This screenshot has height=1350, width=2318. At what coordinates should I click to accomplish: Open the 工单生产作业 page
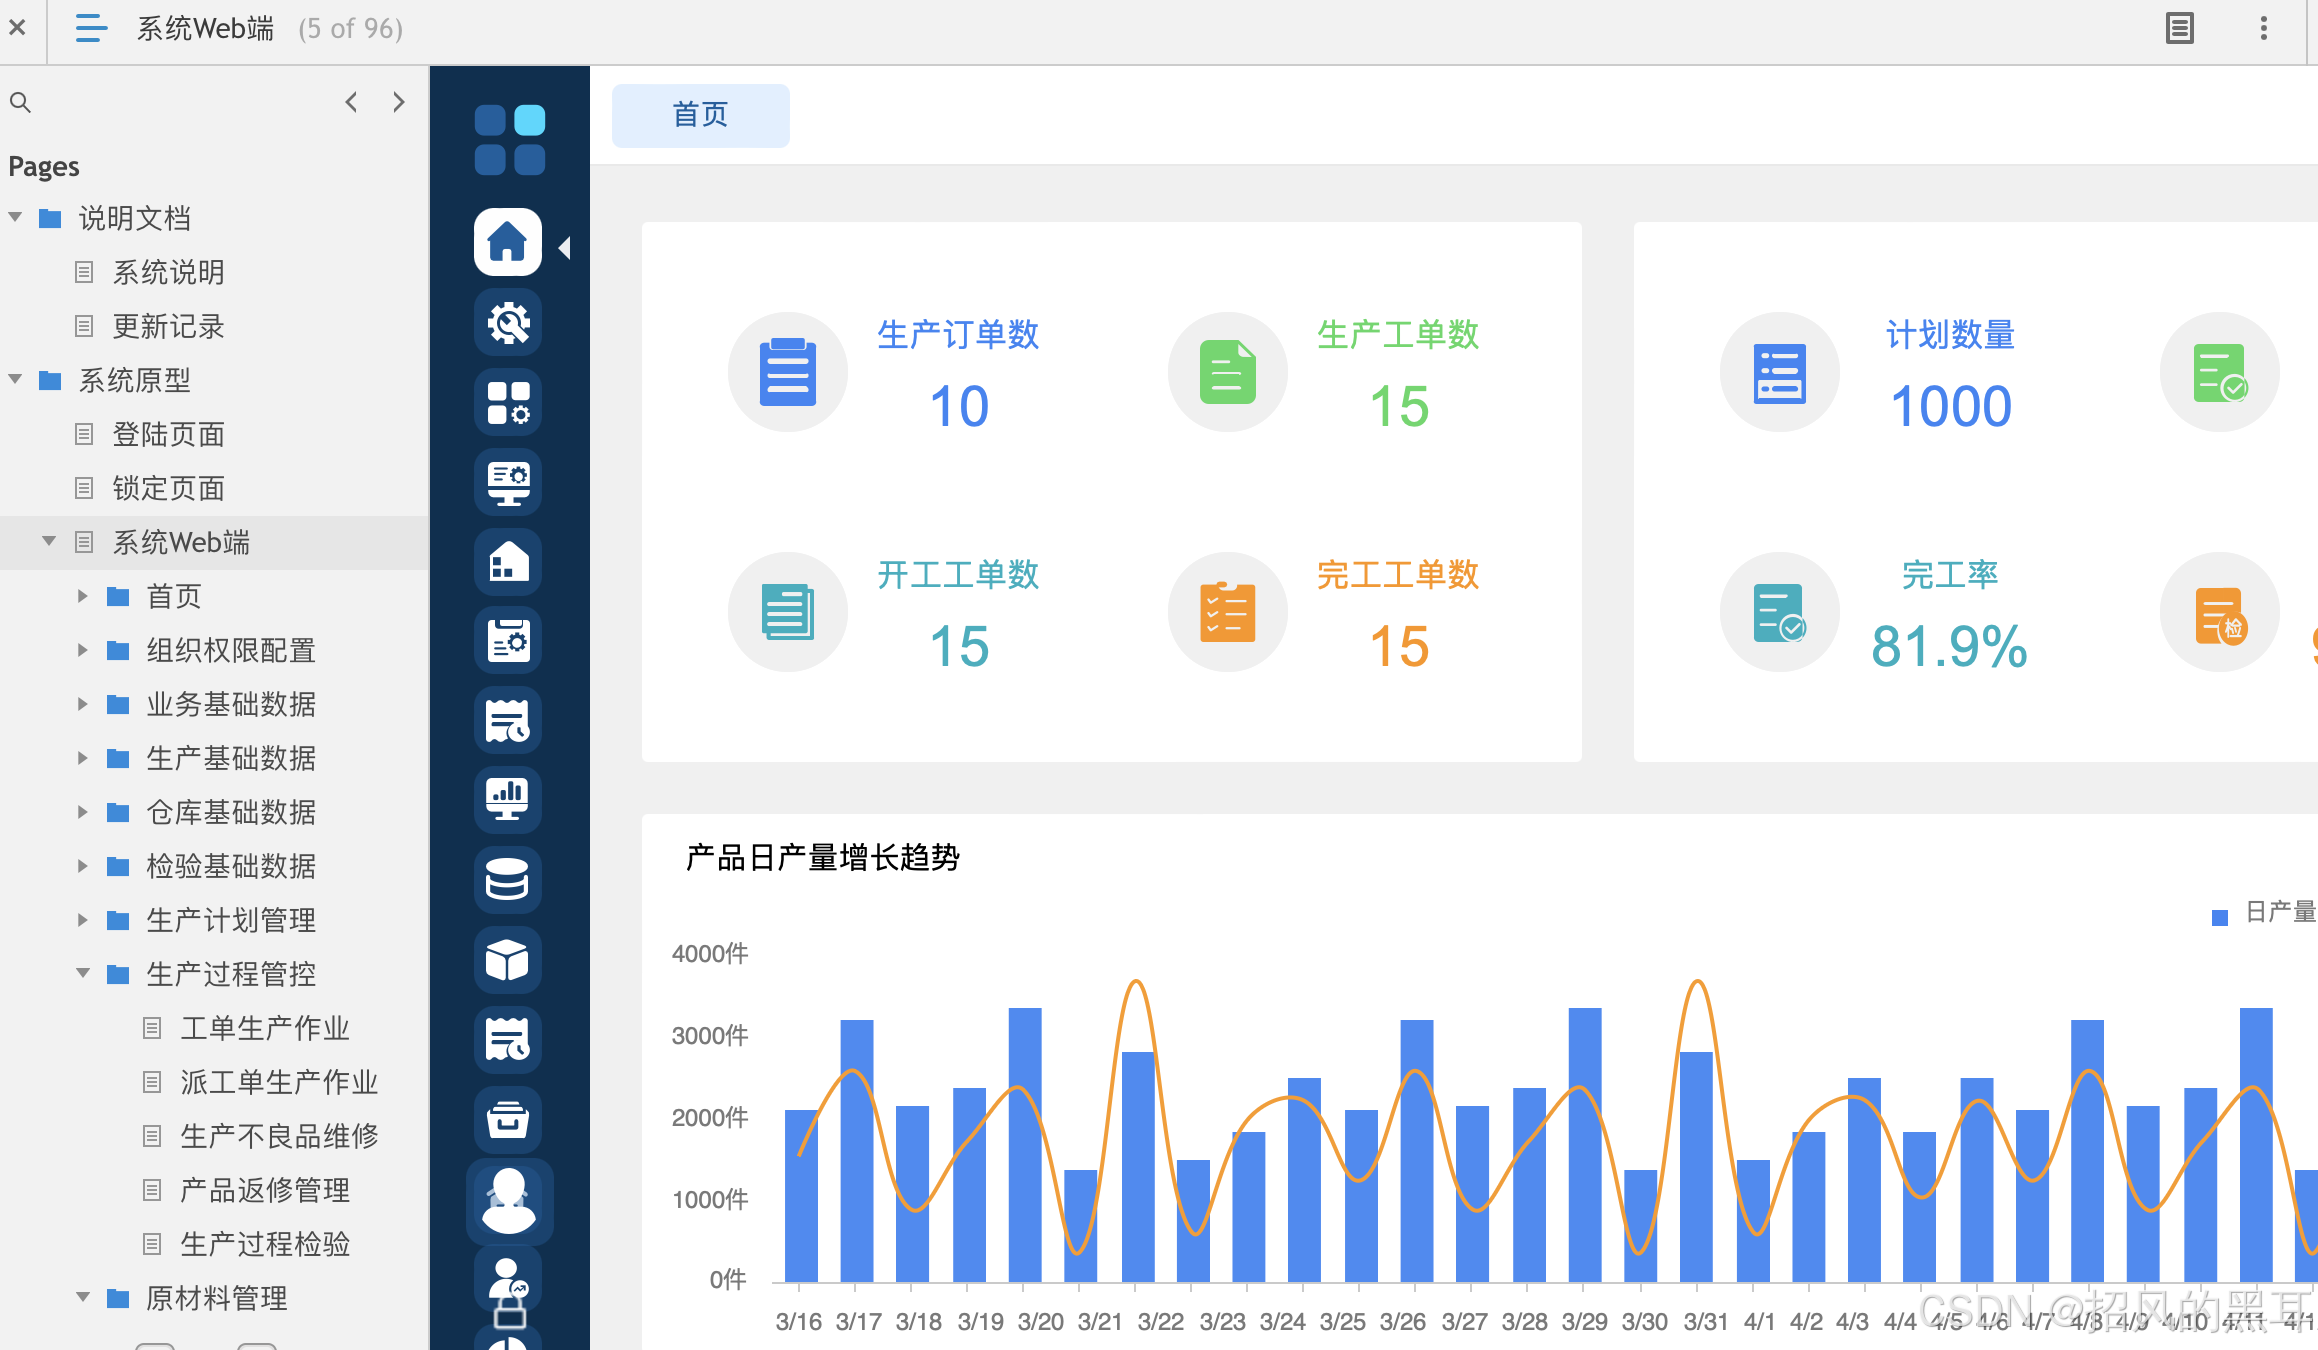264,1028
